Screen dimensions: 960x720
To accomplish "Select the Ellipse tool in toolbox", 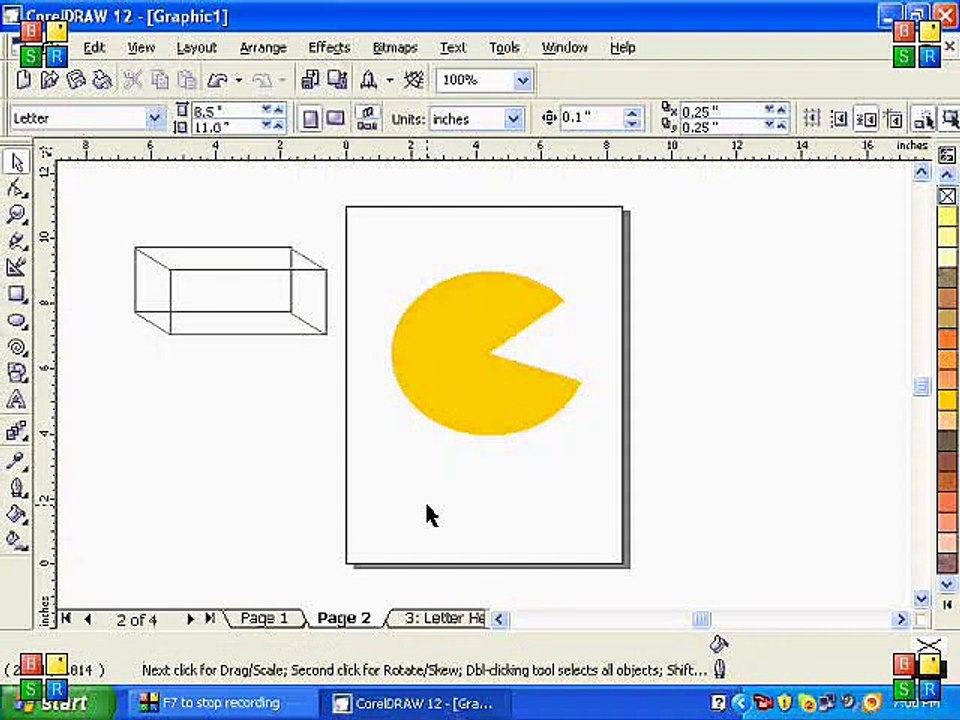I will pos(17,321).
